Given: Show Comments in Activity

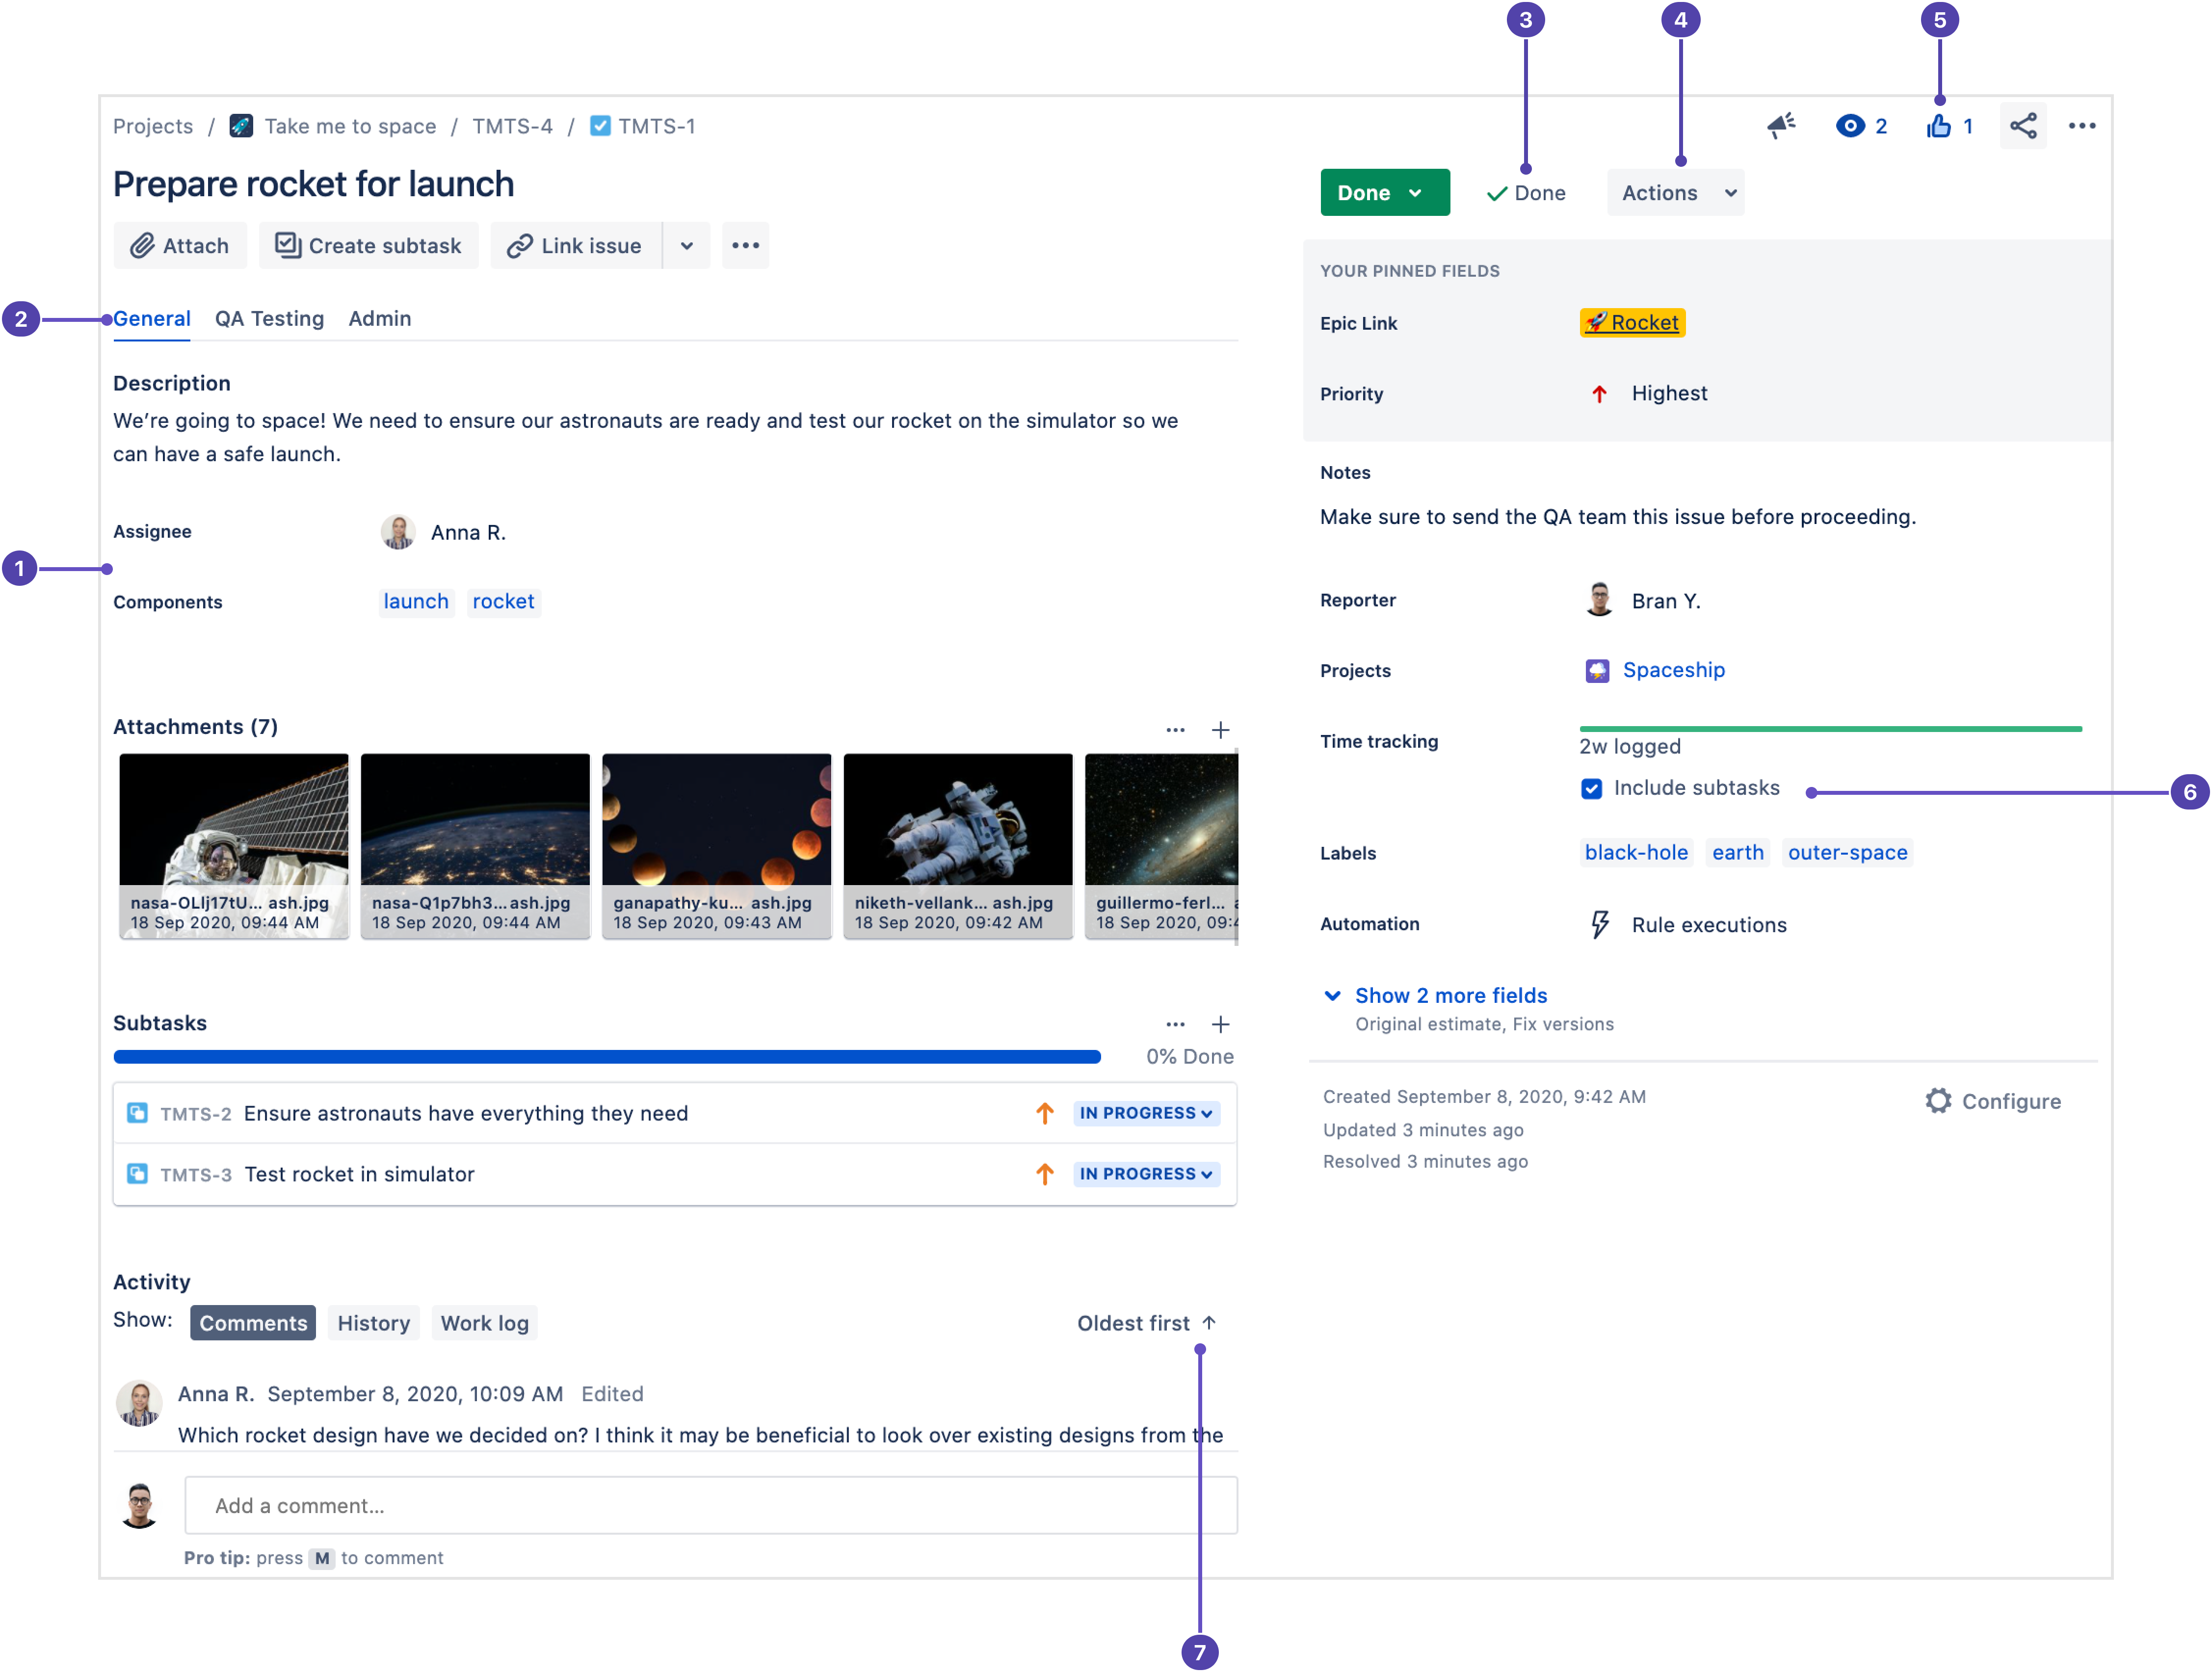Looking at the screenshot, I should [x=253, y=1324].
